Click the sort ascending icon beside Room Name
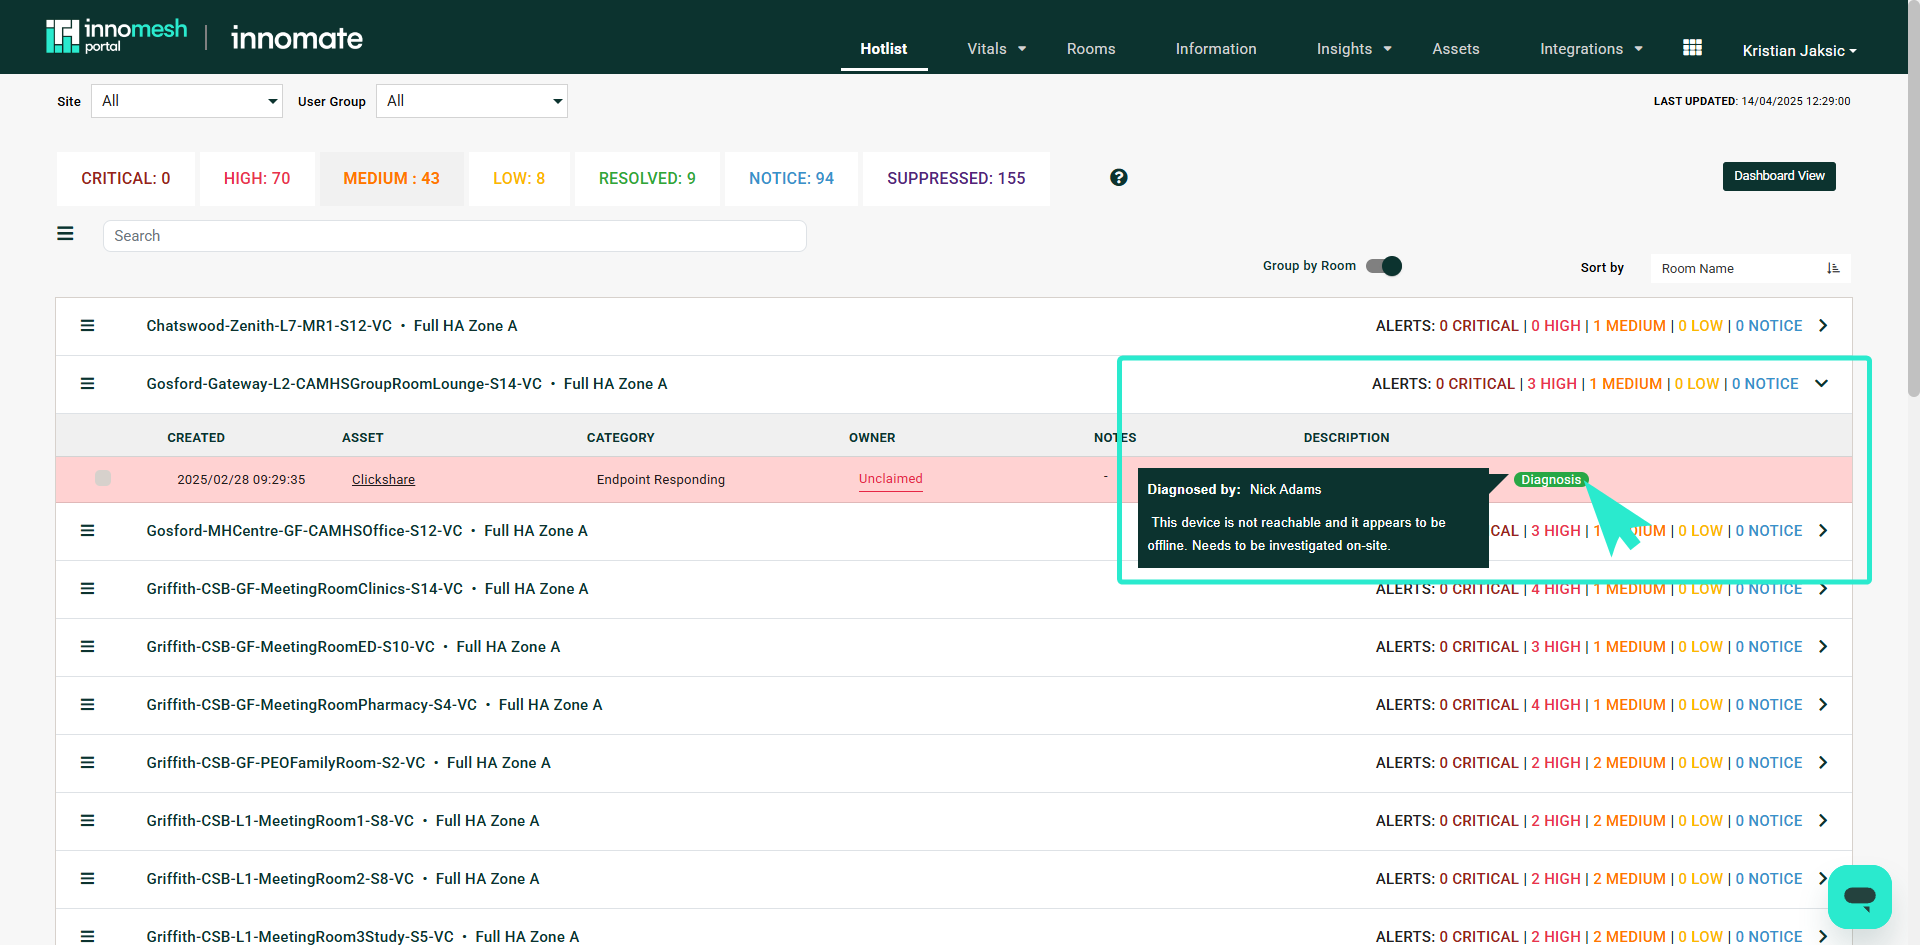Viewport: 1920px width, 945px height. [1833, 268]
